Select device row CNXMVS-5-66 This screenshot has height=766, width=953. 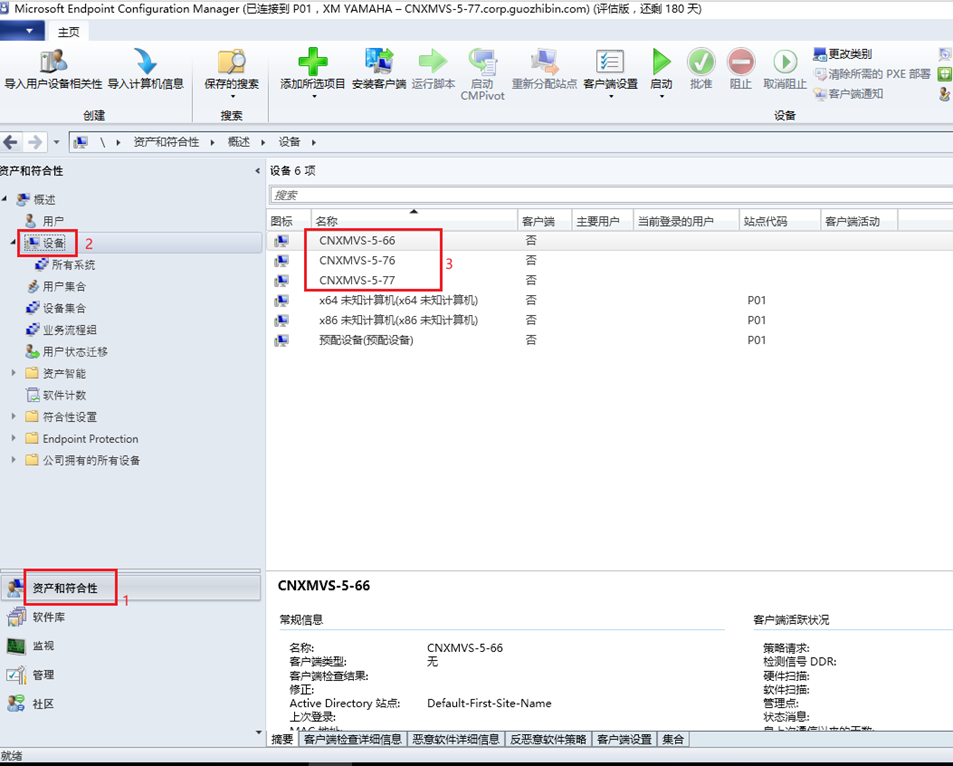click(610, 241)
